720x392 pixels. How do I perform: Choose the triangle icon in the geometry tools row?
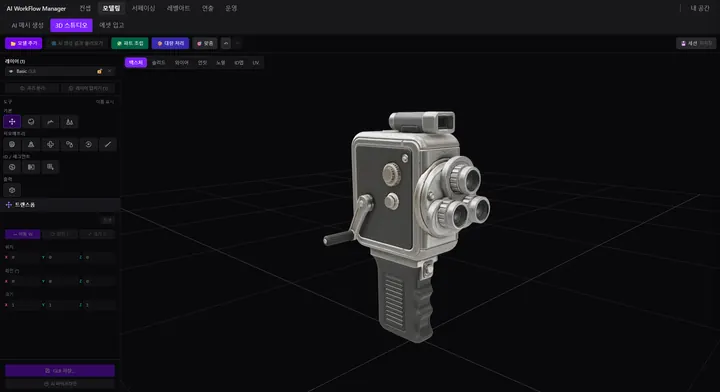(x=31, y=144)
